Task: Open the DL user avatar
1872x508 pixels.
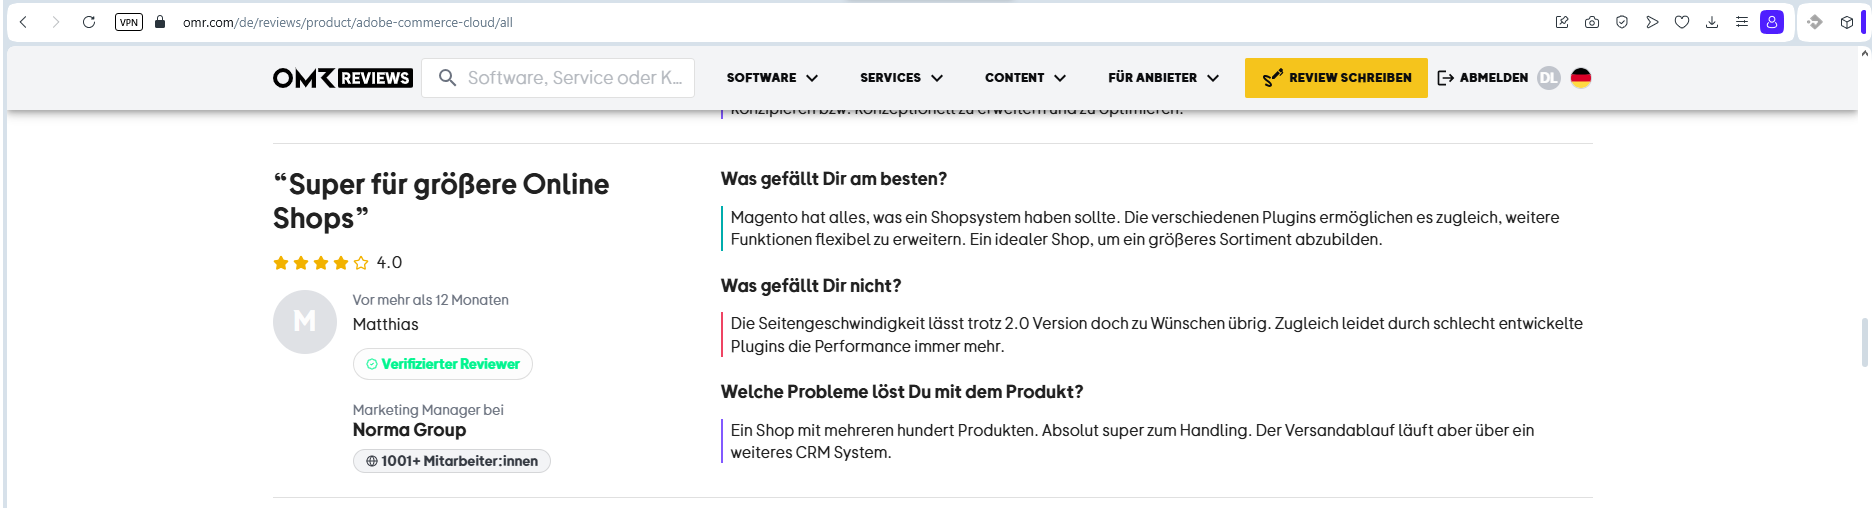Action: 1548,78
